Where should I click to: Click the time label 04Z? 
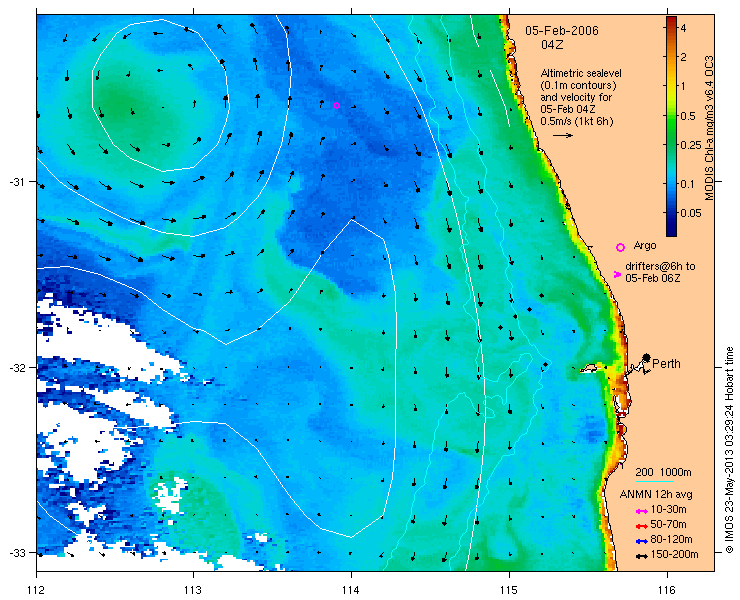pos(552,45)
